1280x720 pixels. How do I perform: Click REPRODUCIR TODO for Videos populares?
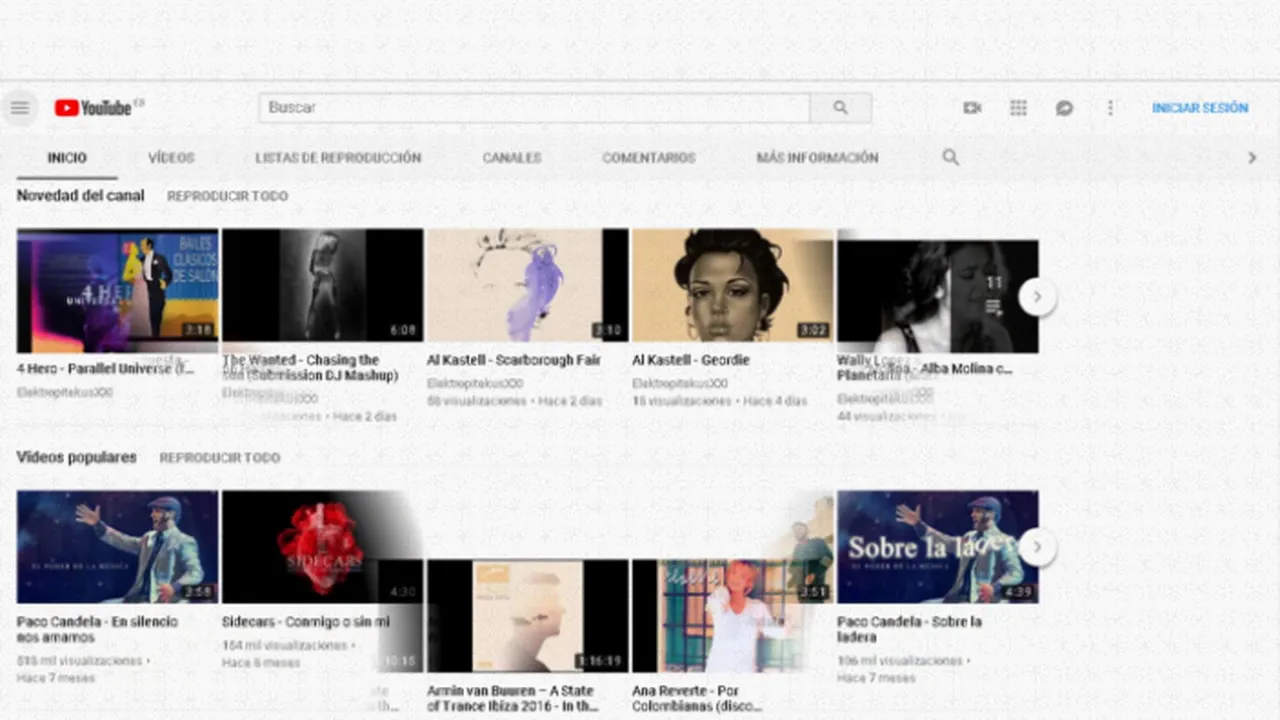pos(220,457)
